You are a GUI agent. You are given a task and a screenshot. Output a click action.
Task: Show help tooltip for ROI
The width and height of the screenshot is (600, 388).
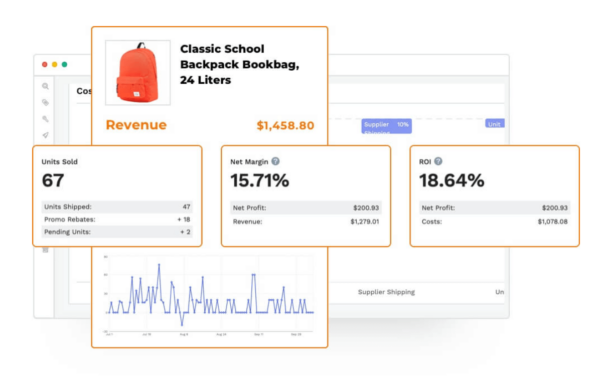[x=439, y=161]
